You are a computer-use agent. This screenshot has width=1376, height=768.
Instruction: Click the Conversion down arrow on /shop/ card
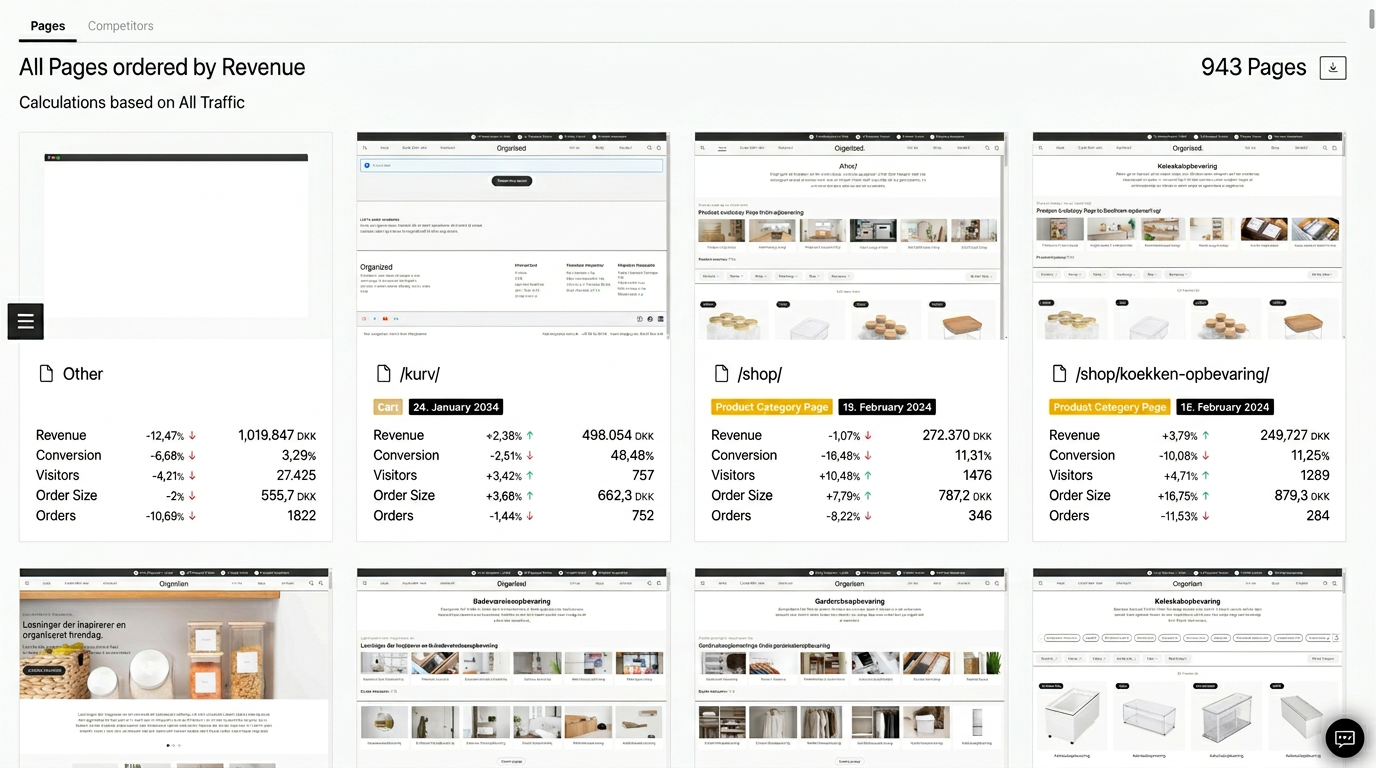[868, 455]
